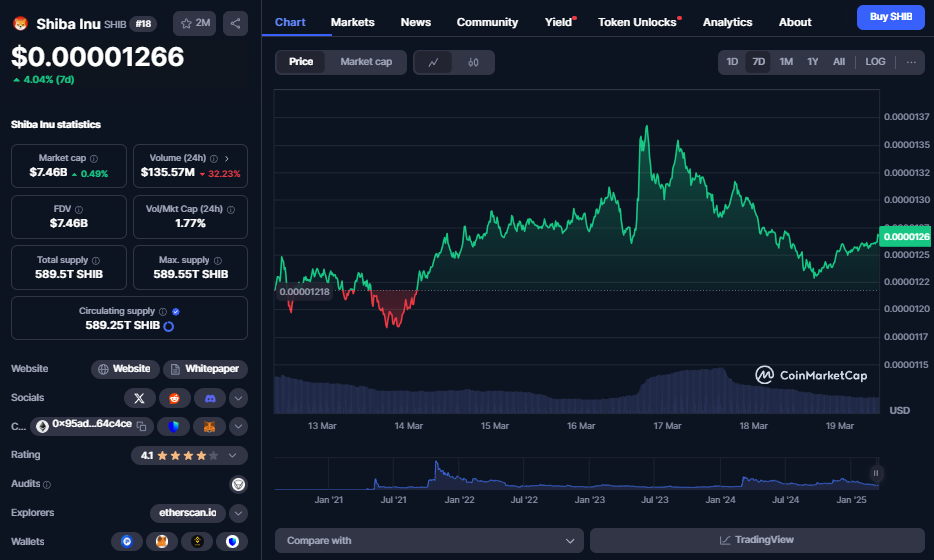Set chart range to 1D

732,62
